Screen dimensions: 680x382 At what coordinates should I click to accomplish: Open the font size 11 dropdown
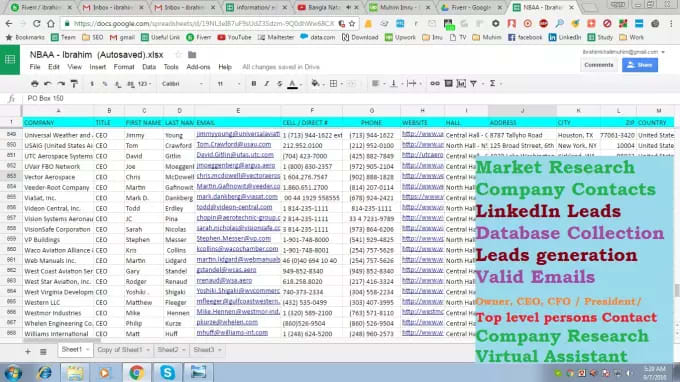click(229, 84)
